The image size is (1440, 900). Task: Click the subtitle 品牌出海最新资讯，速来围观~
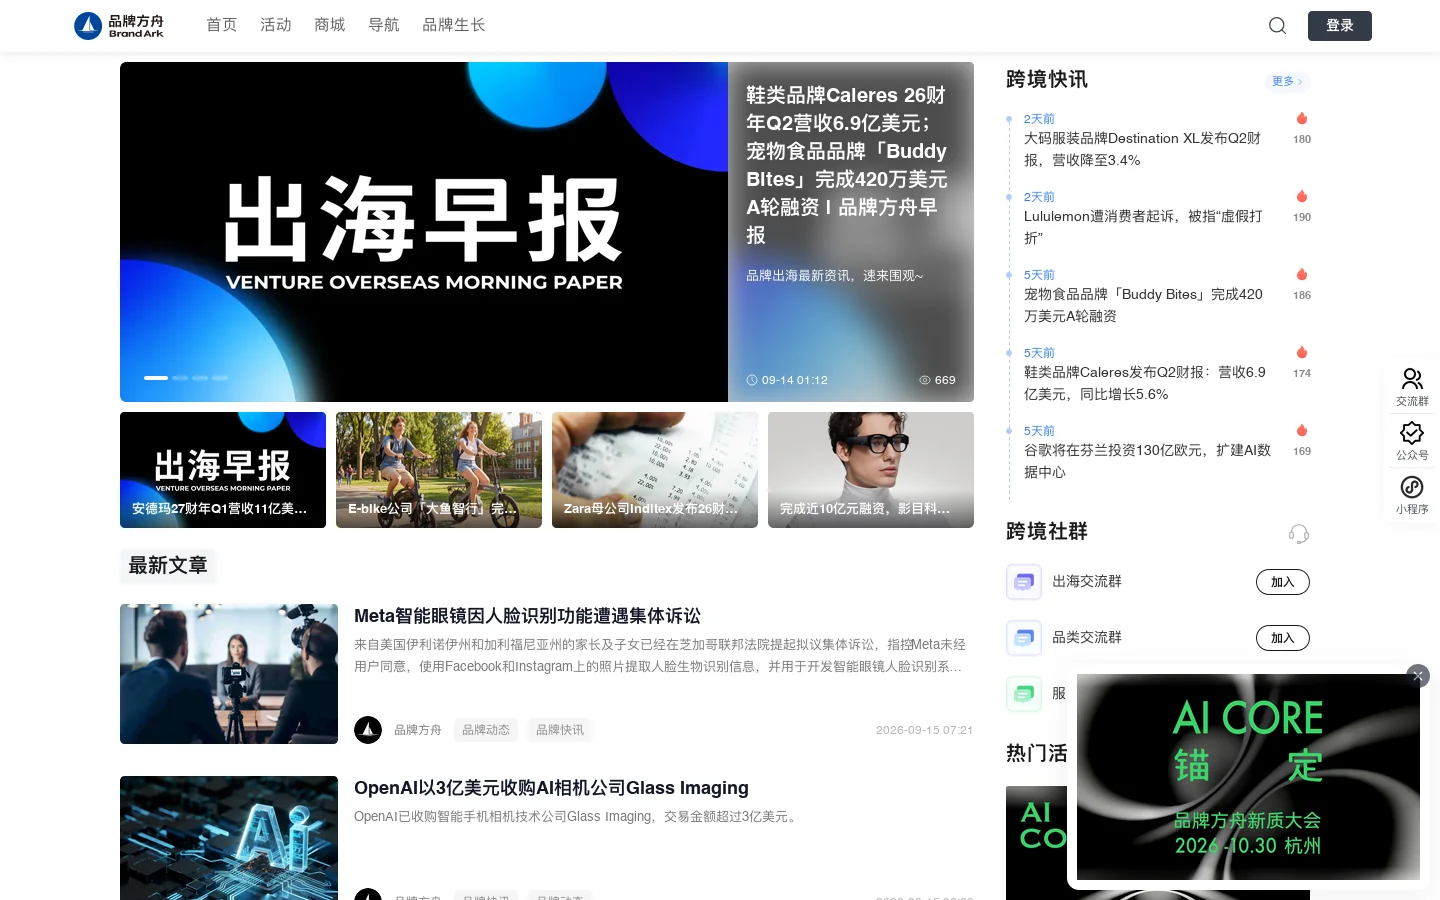835,275
